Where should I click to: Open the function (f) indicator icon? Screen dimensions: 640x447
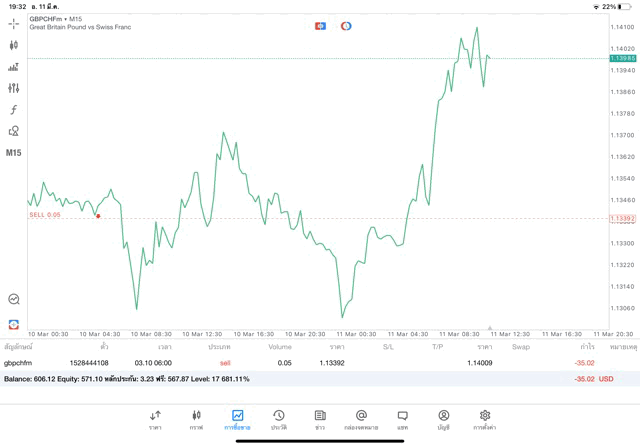(14, 110)
